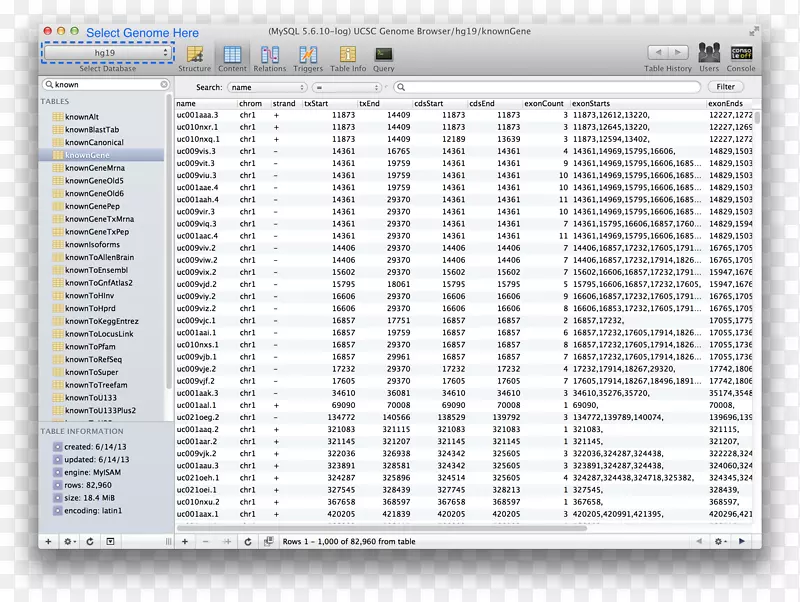Select the knownCanonical table in the list
The height and width of the screenshot is (602, 800).
tap(94, 143)
